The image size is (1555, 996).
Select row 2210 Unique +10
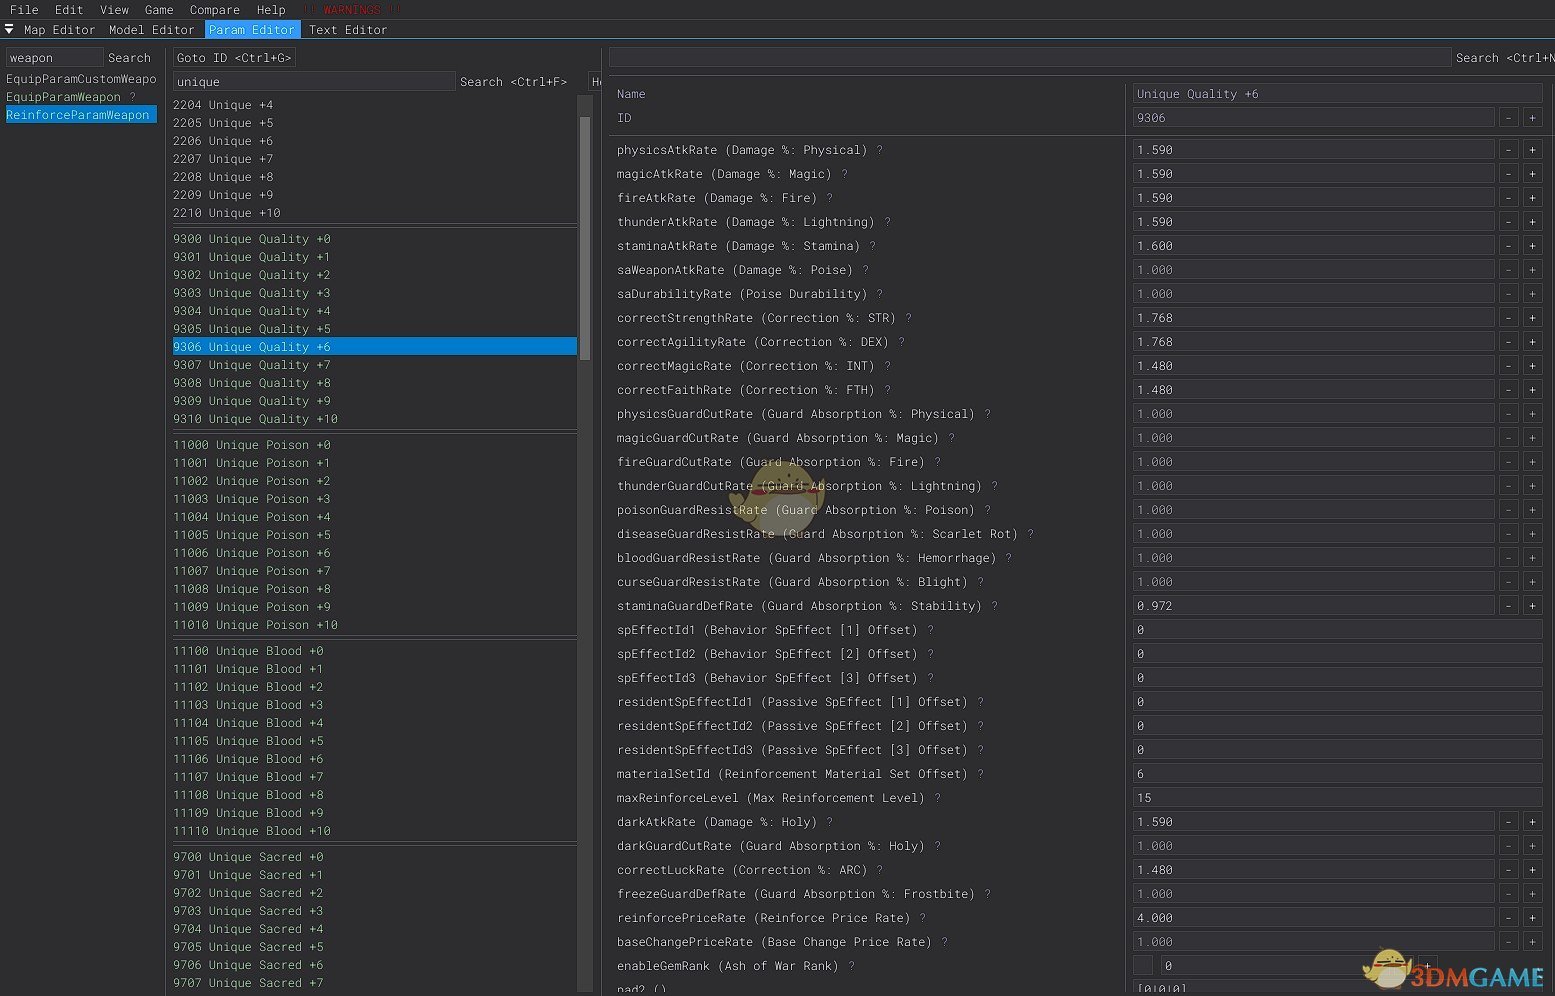click(375, 213)
